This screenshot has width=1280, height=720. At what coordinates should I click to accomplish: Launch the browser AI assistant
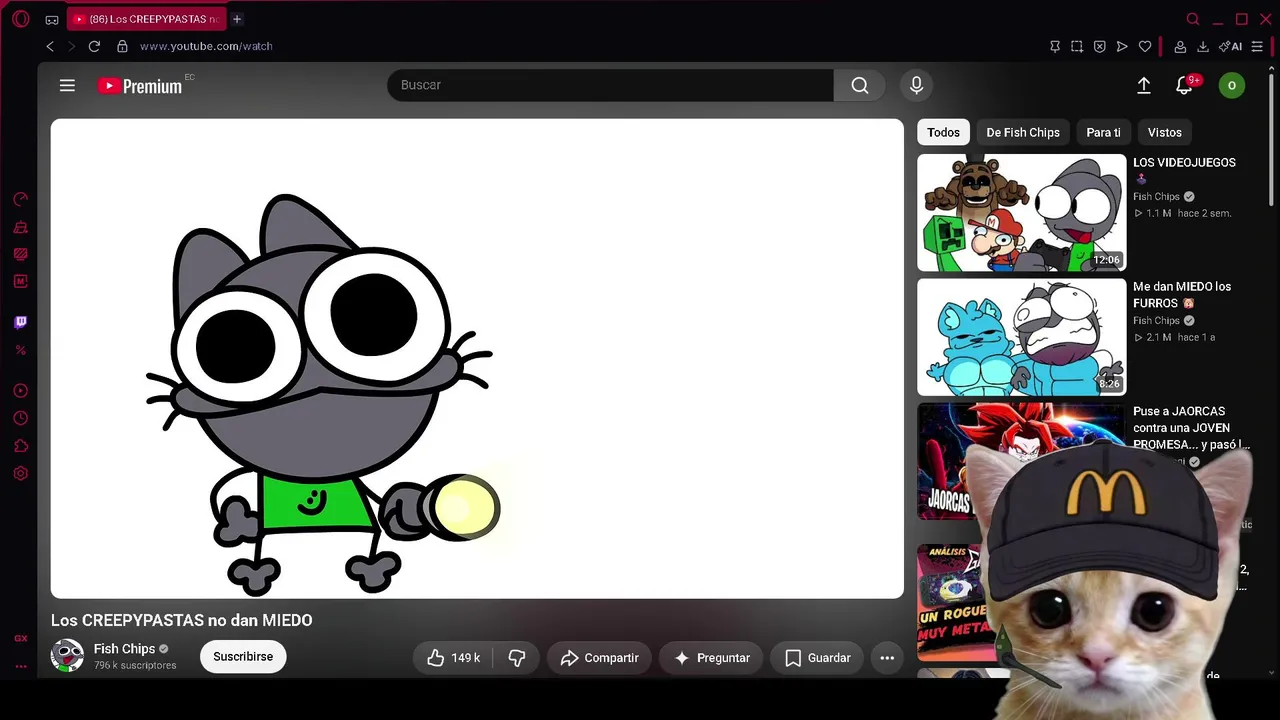click(1230, 46)
